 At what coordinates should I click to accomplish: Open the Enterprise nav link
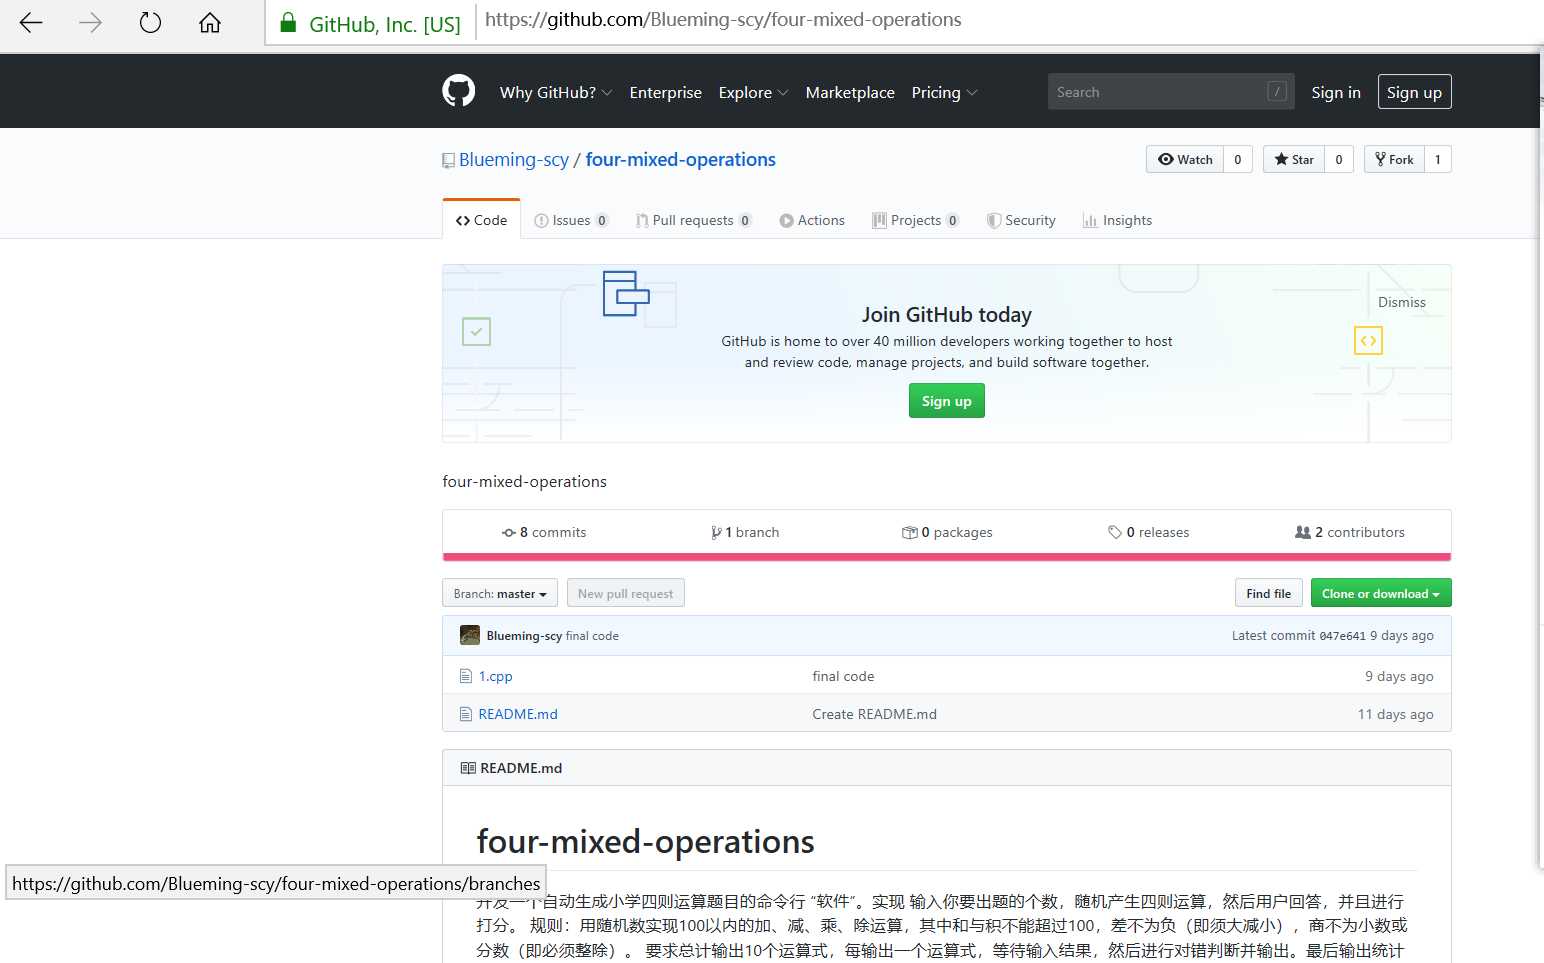[x=665, y=92]
